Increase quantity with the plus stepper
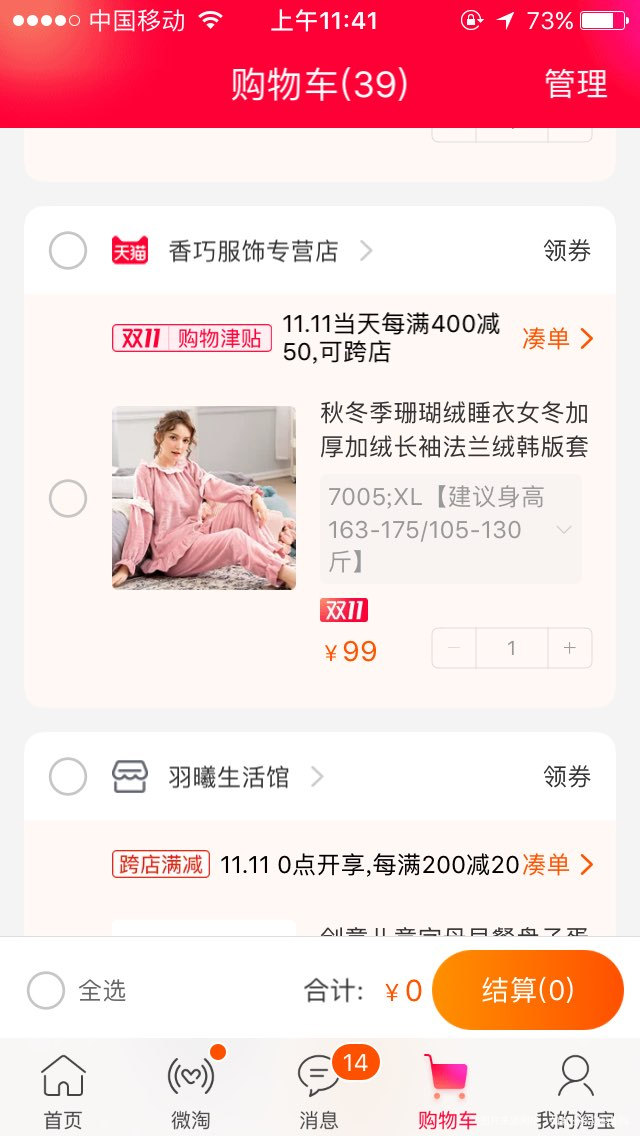 570,648
